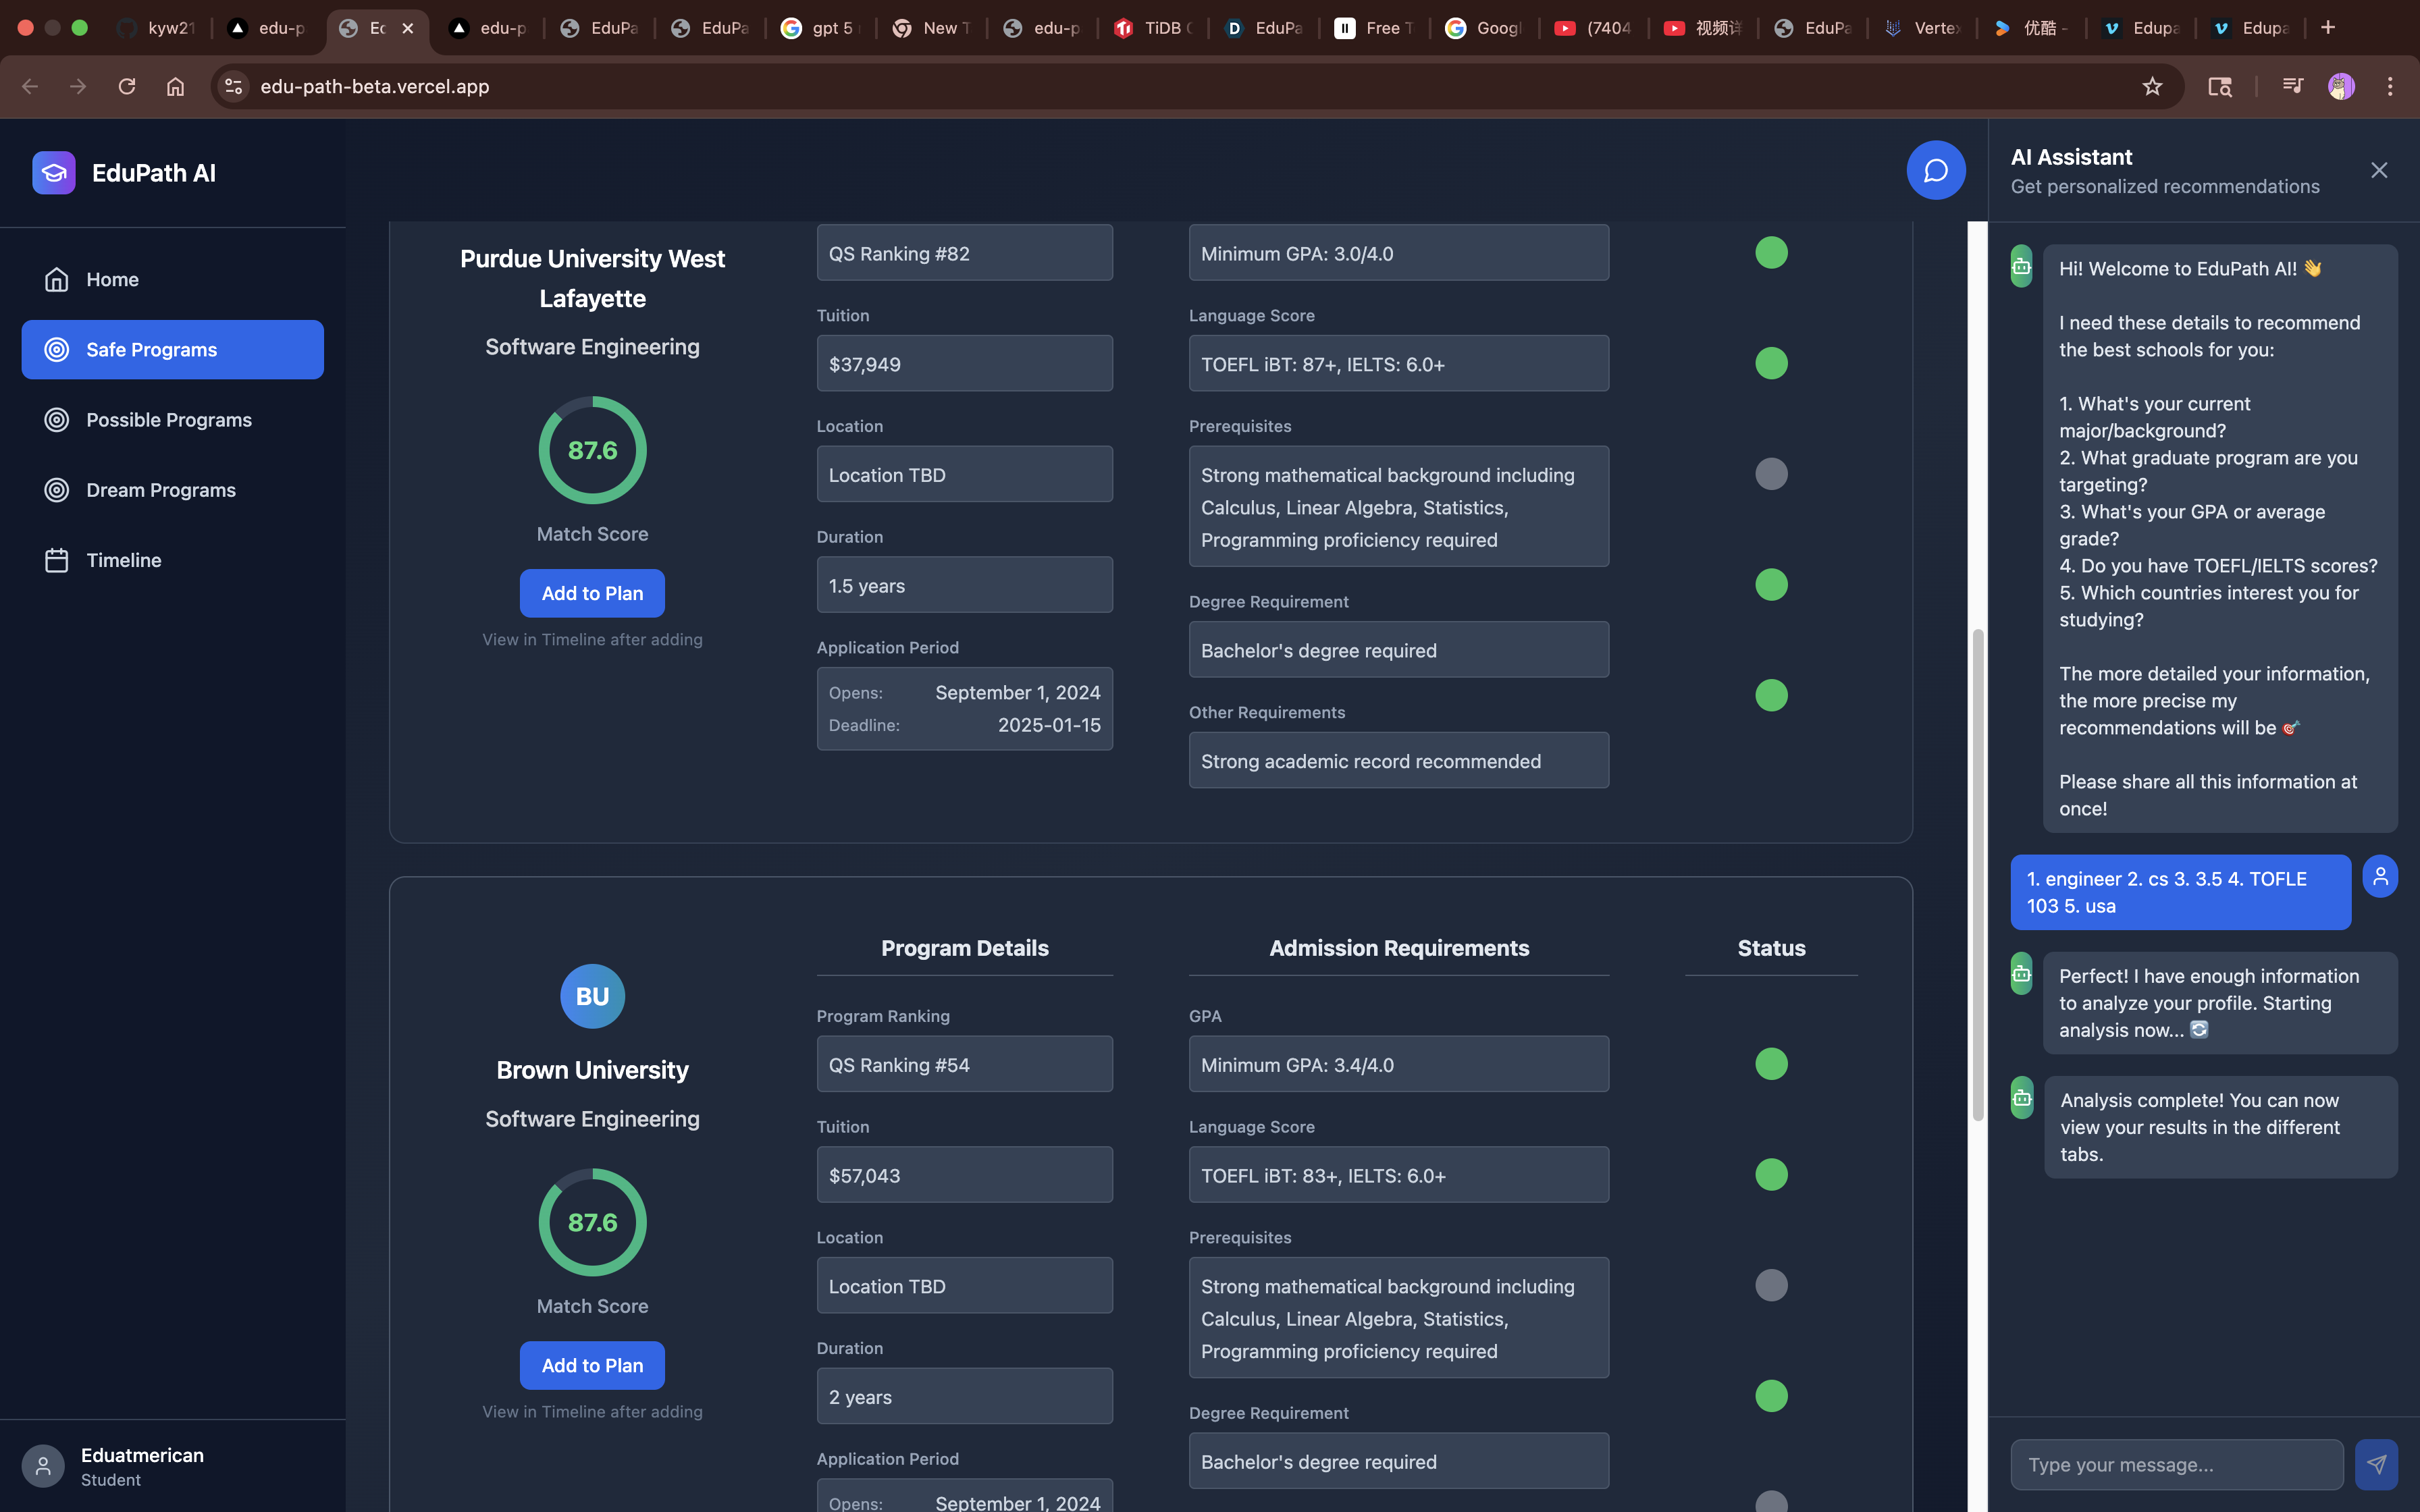
Task: Open the Home navigation item
Action: coord(112,279)
